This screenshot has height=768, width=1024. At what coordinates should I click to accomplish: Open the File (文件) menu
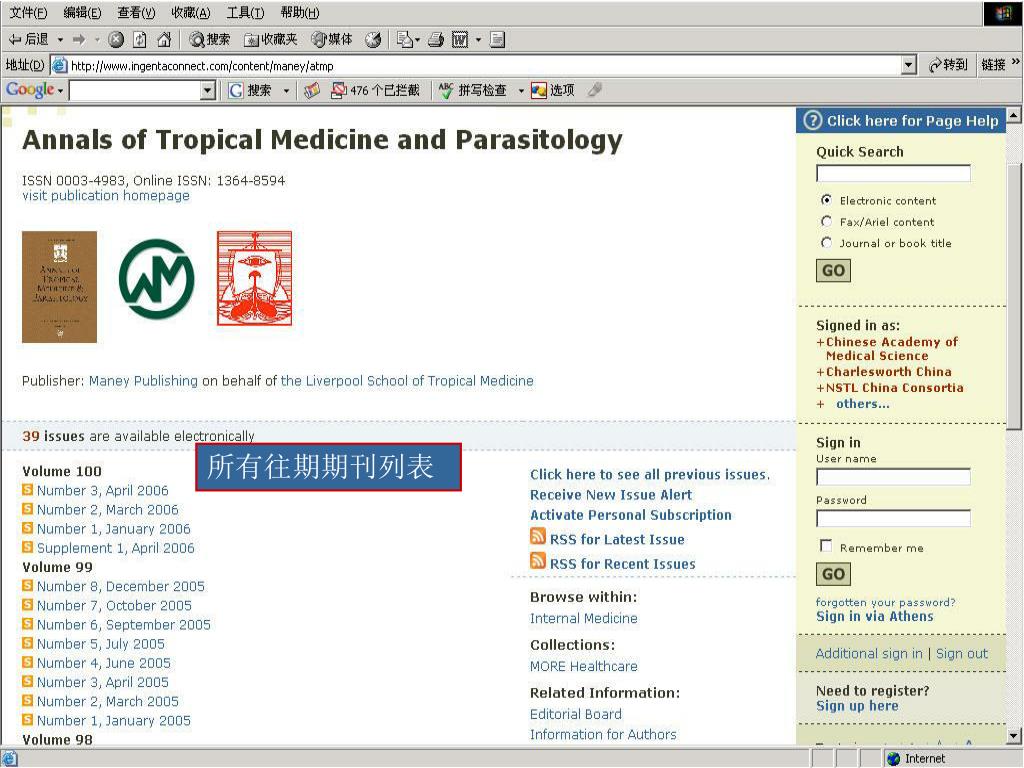point(28,12)
